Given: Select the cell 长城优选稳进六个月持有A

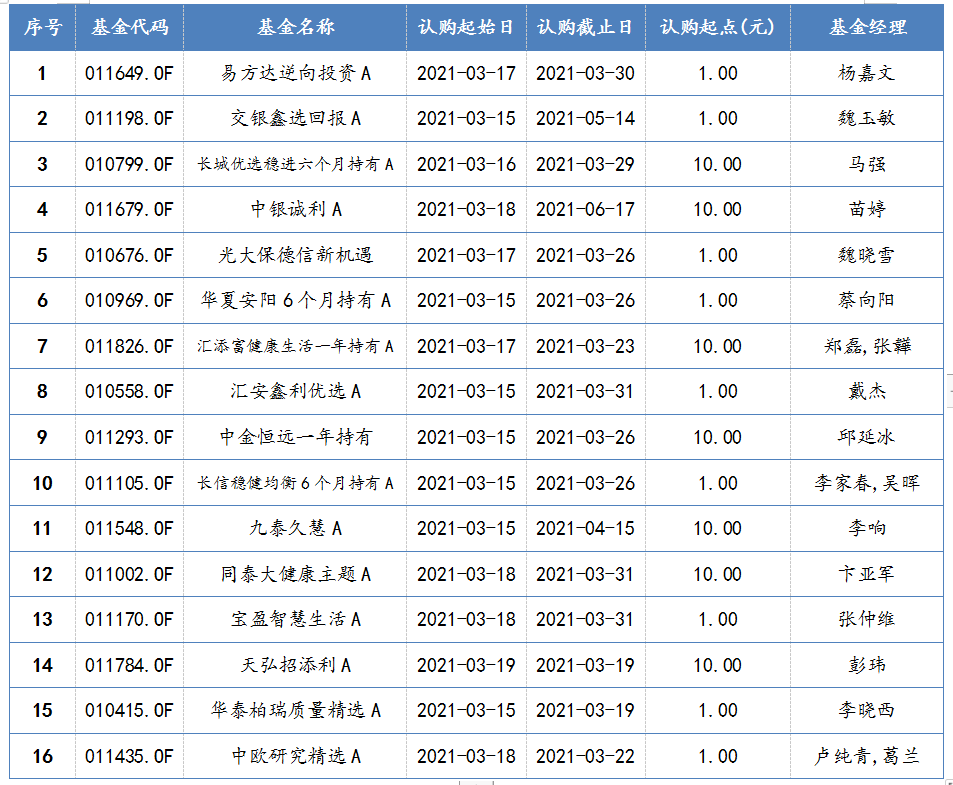Looking at the screenshot, I should tap(295, 164).
